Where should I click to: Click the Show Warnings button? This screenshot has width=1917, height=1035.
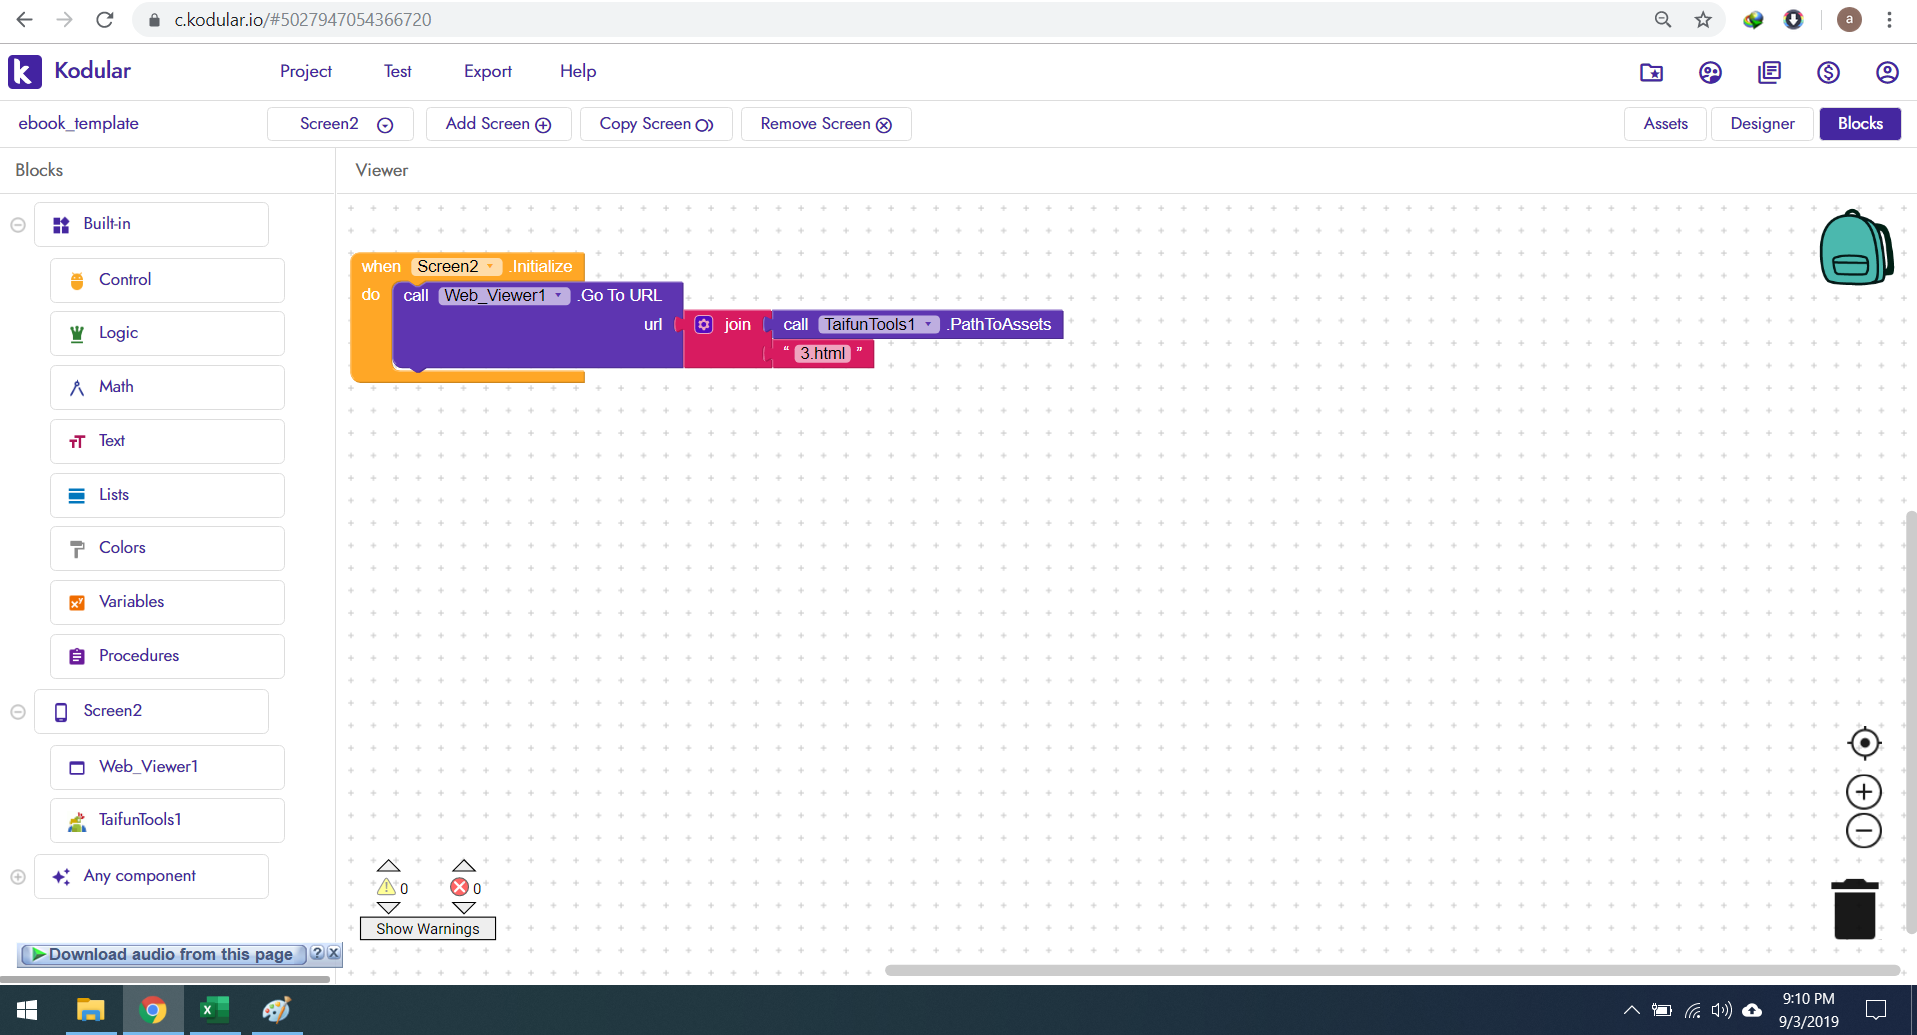click(x=427, y=928)
